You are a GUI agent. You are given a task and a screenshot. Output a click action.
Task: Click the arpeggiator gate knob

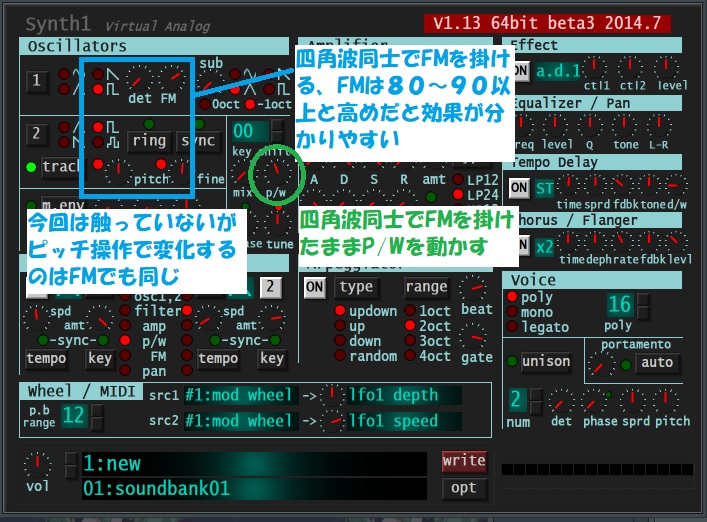(x=473, y=336)
